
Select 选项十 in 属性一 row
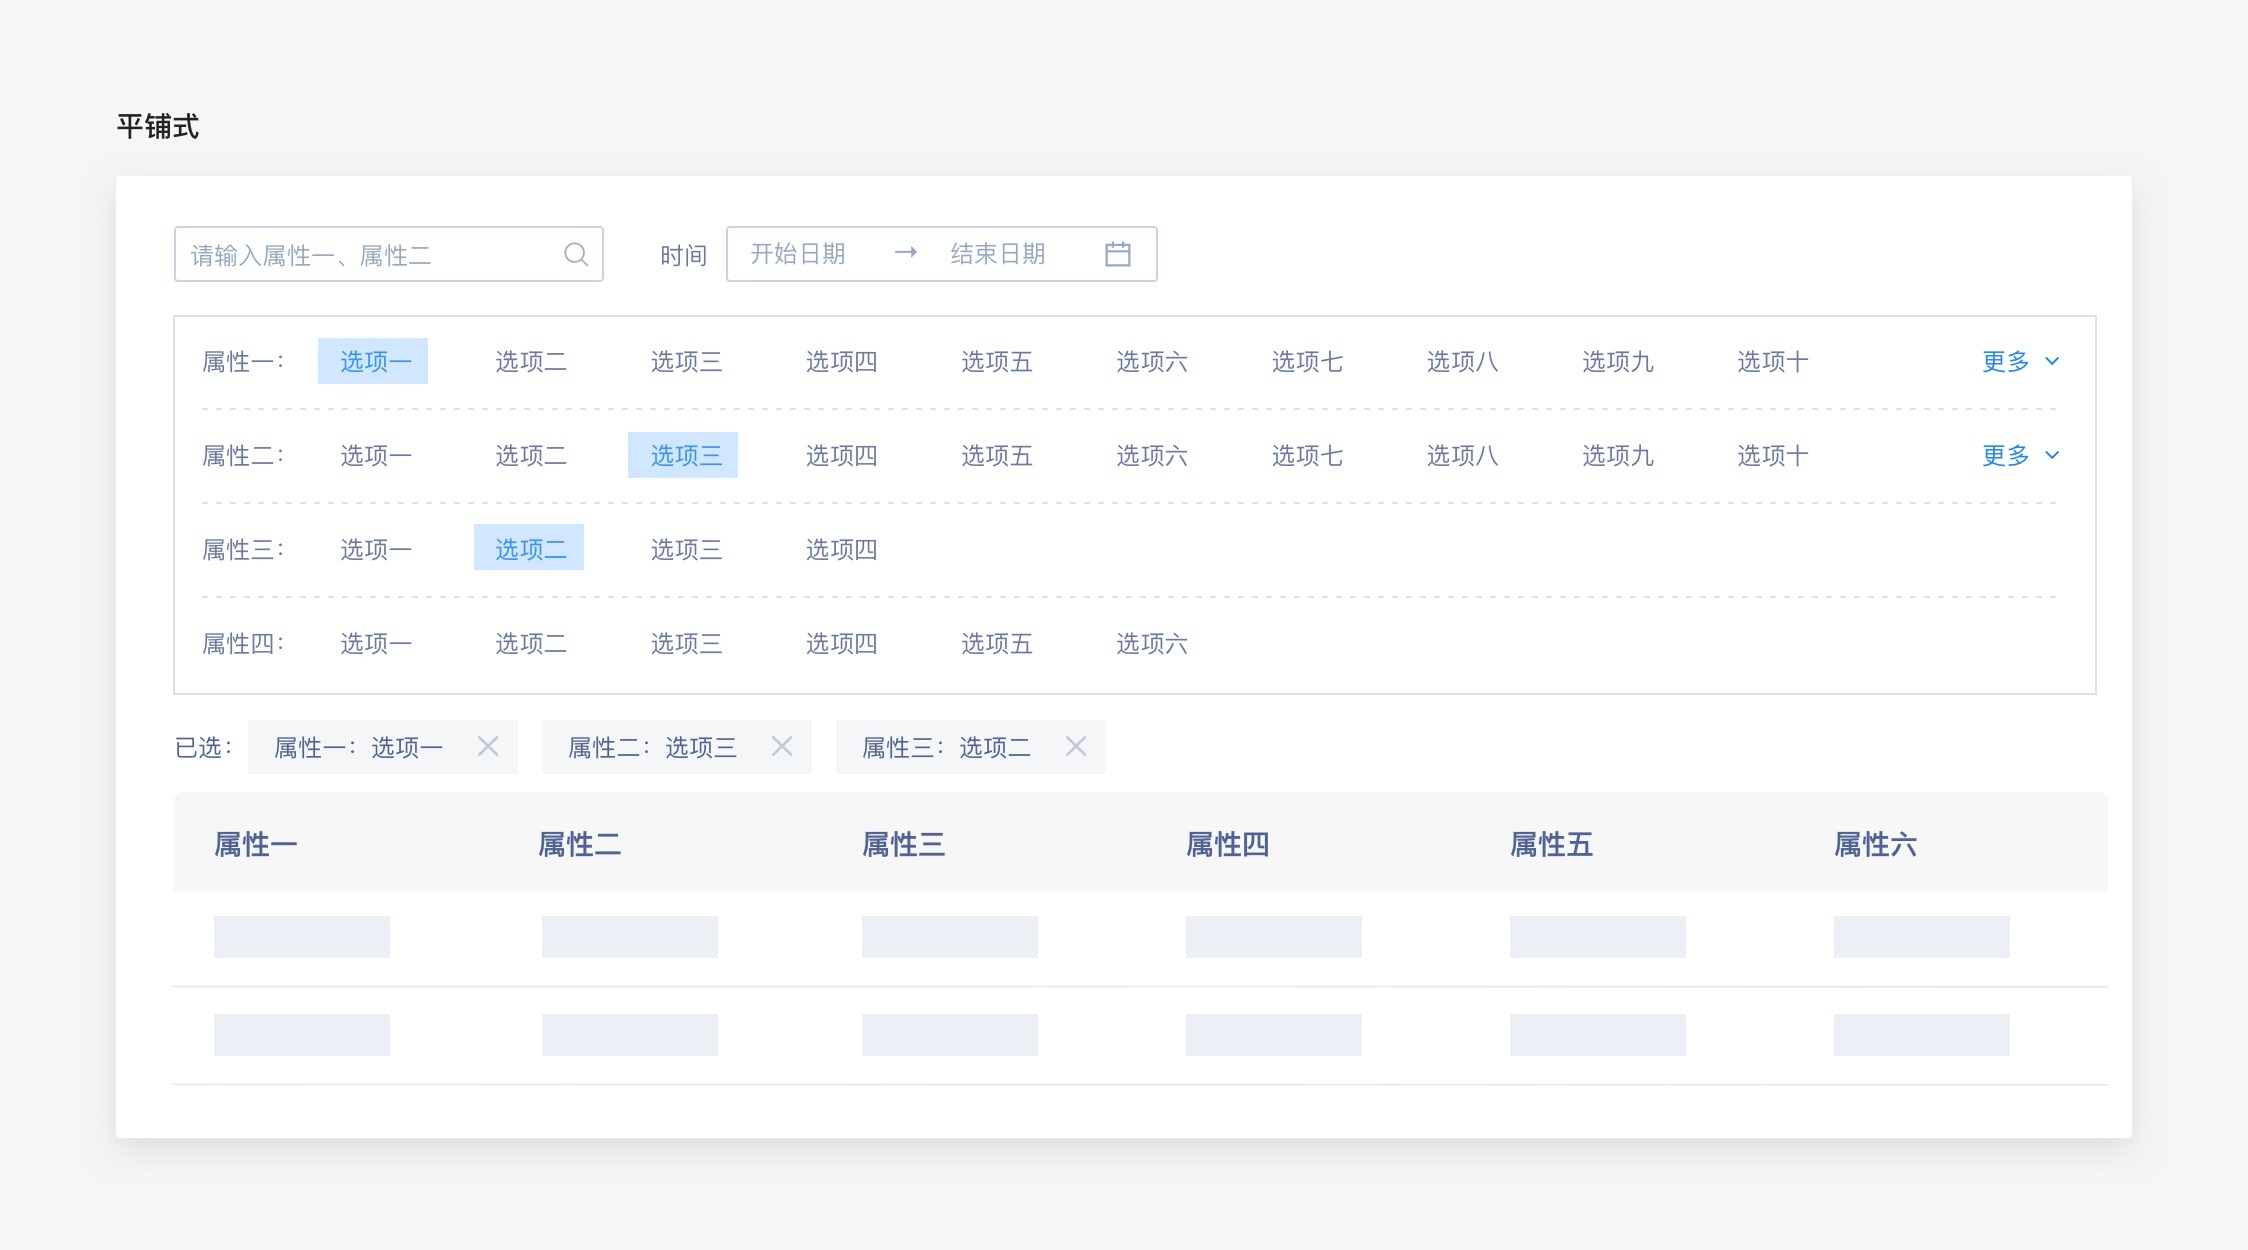tap(1773, 361)
